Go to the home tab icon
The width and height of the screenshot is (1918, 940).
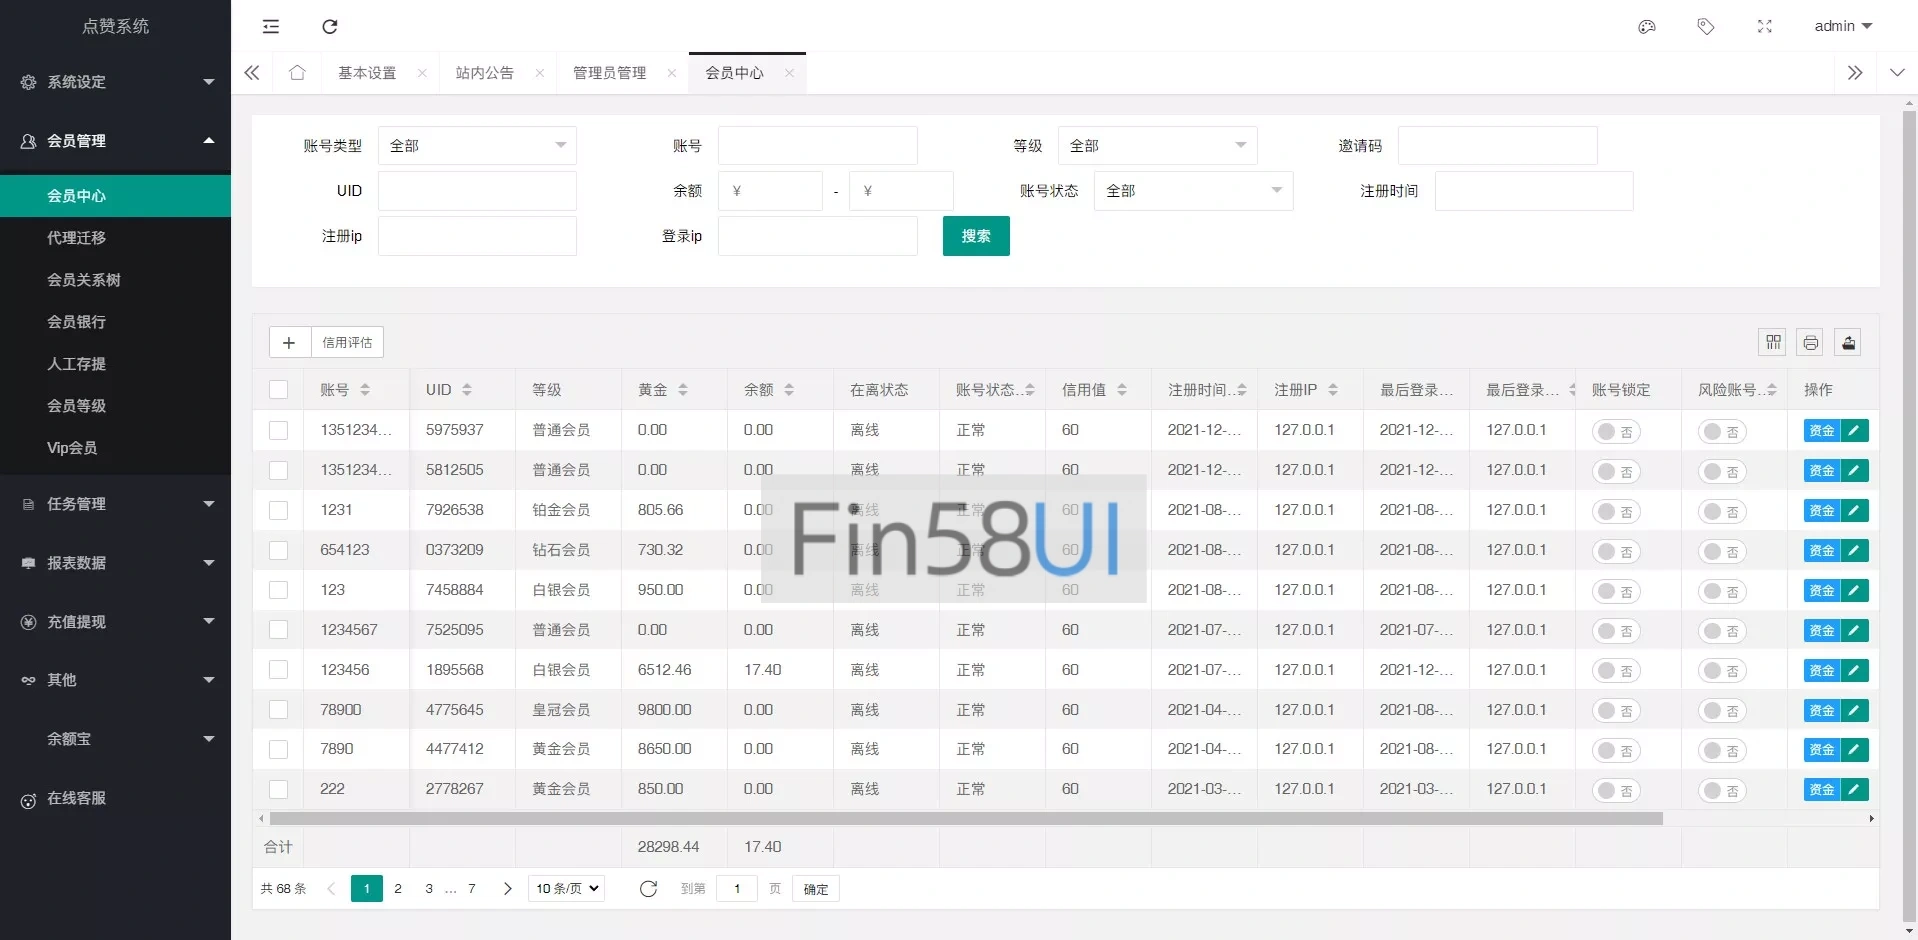(x=297, y=73)
